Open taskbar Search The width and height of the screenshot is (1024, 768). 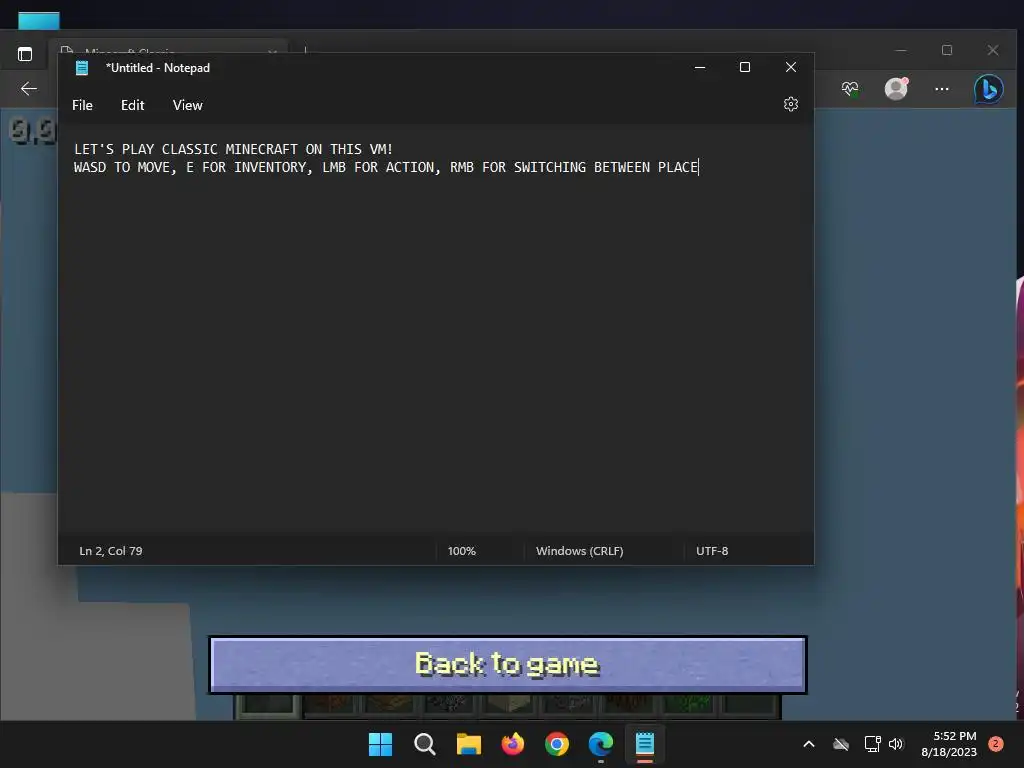[x=424, y=744]
